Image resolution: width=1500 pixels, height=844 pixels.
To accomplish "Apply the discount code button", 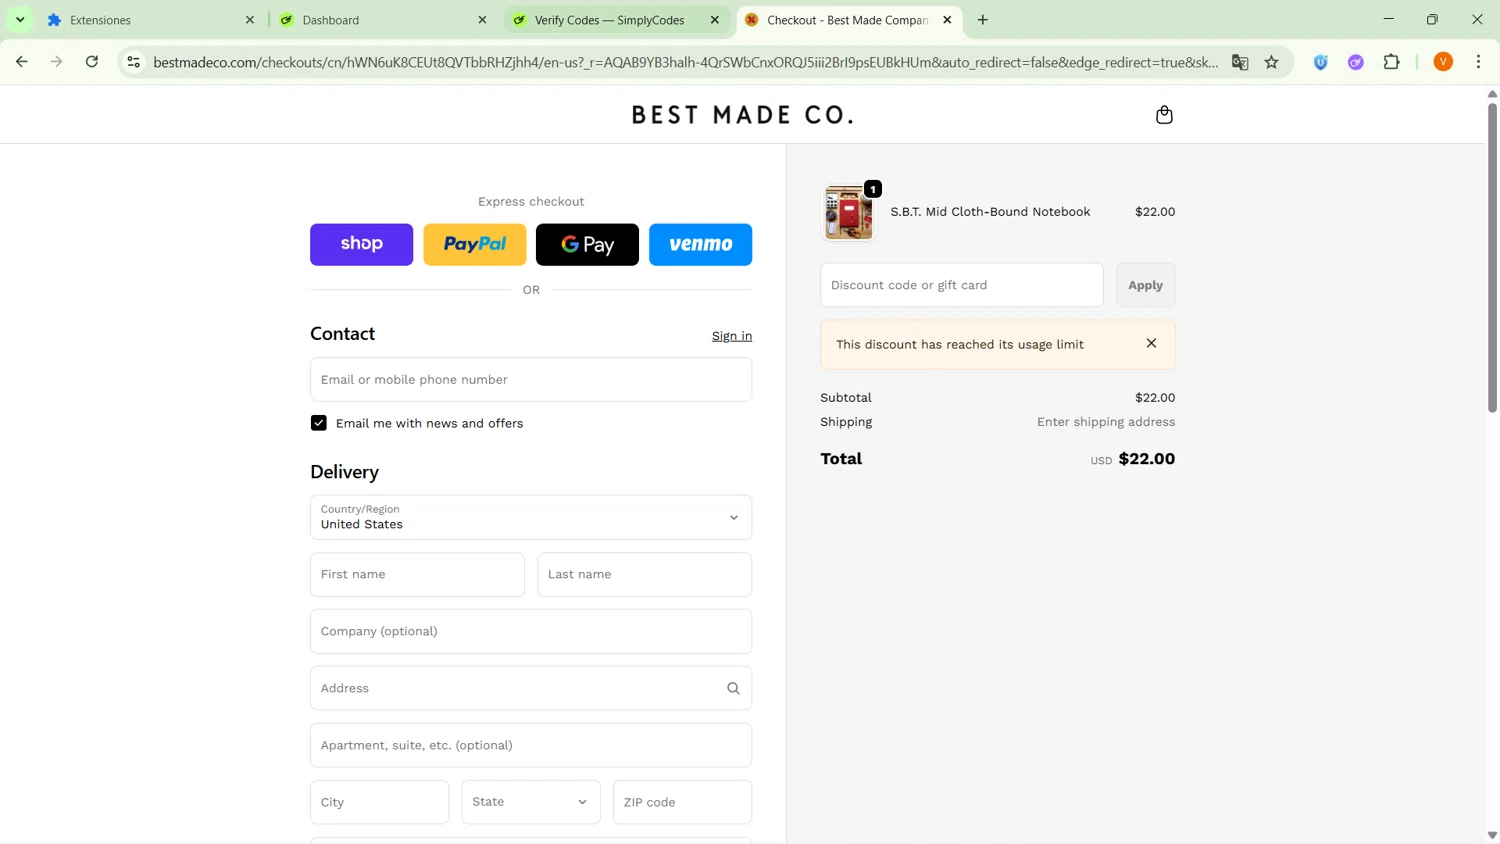I will [1145, 285].
